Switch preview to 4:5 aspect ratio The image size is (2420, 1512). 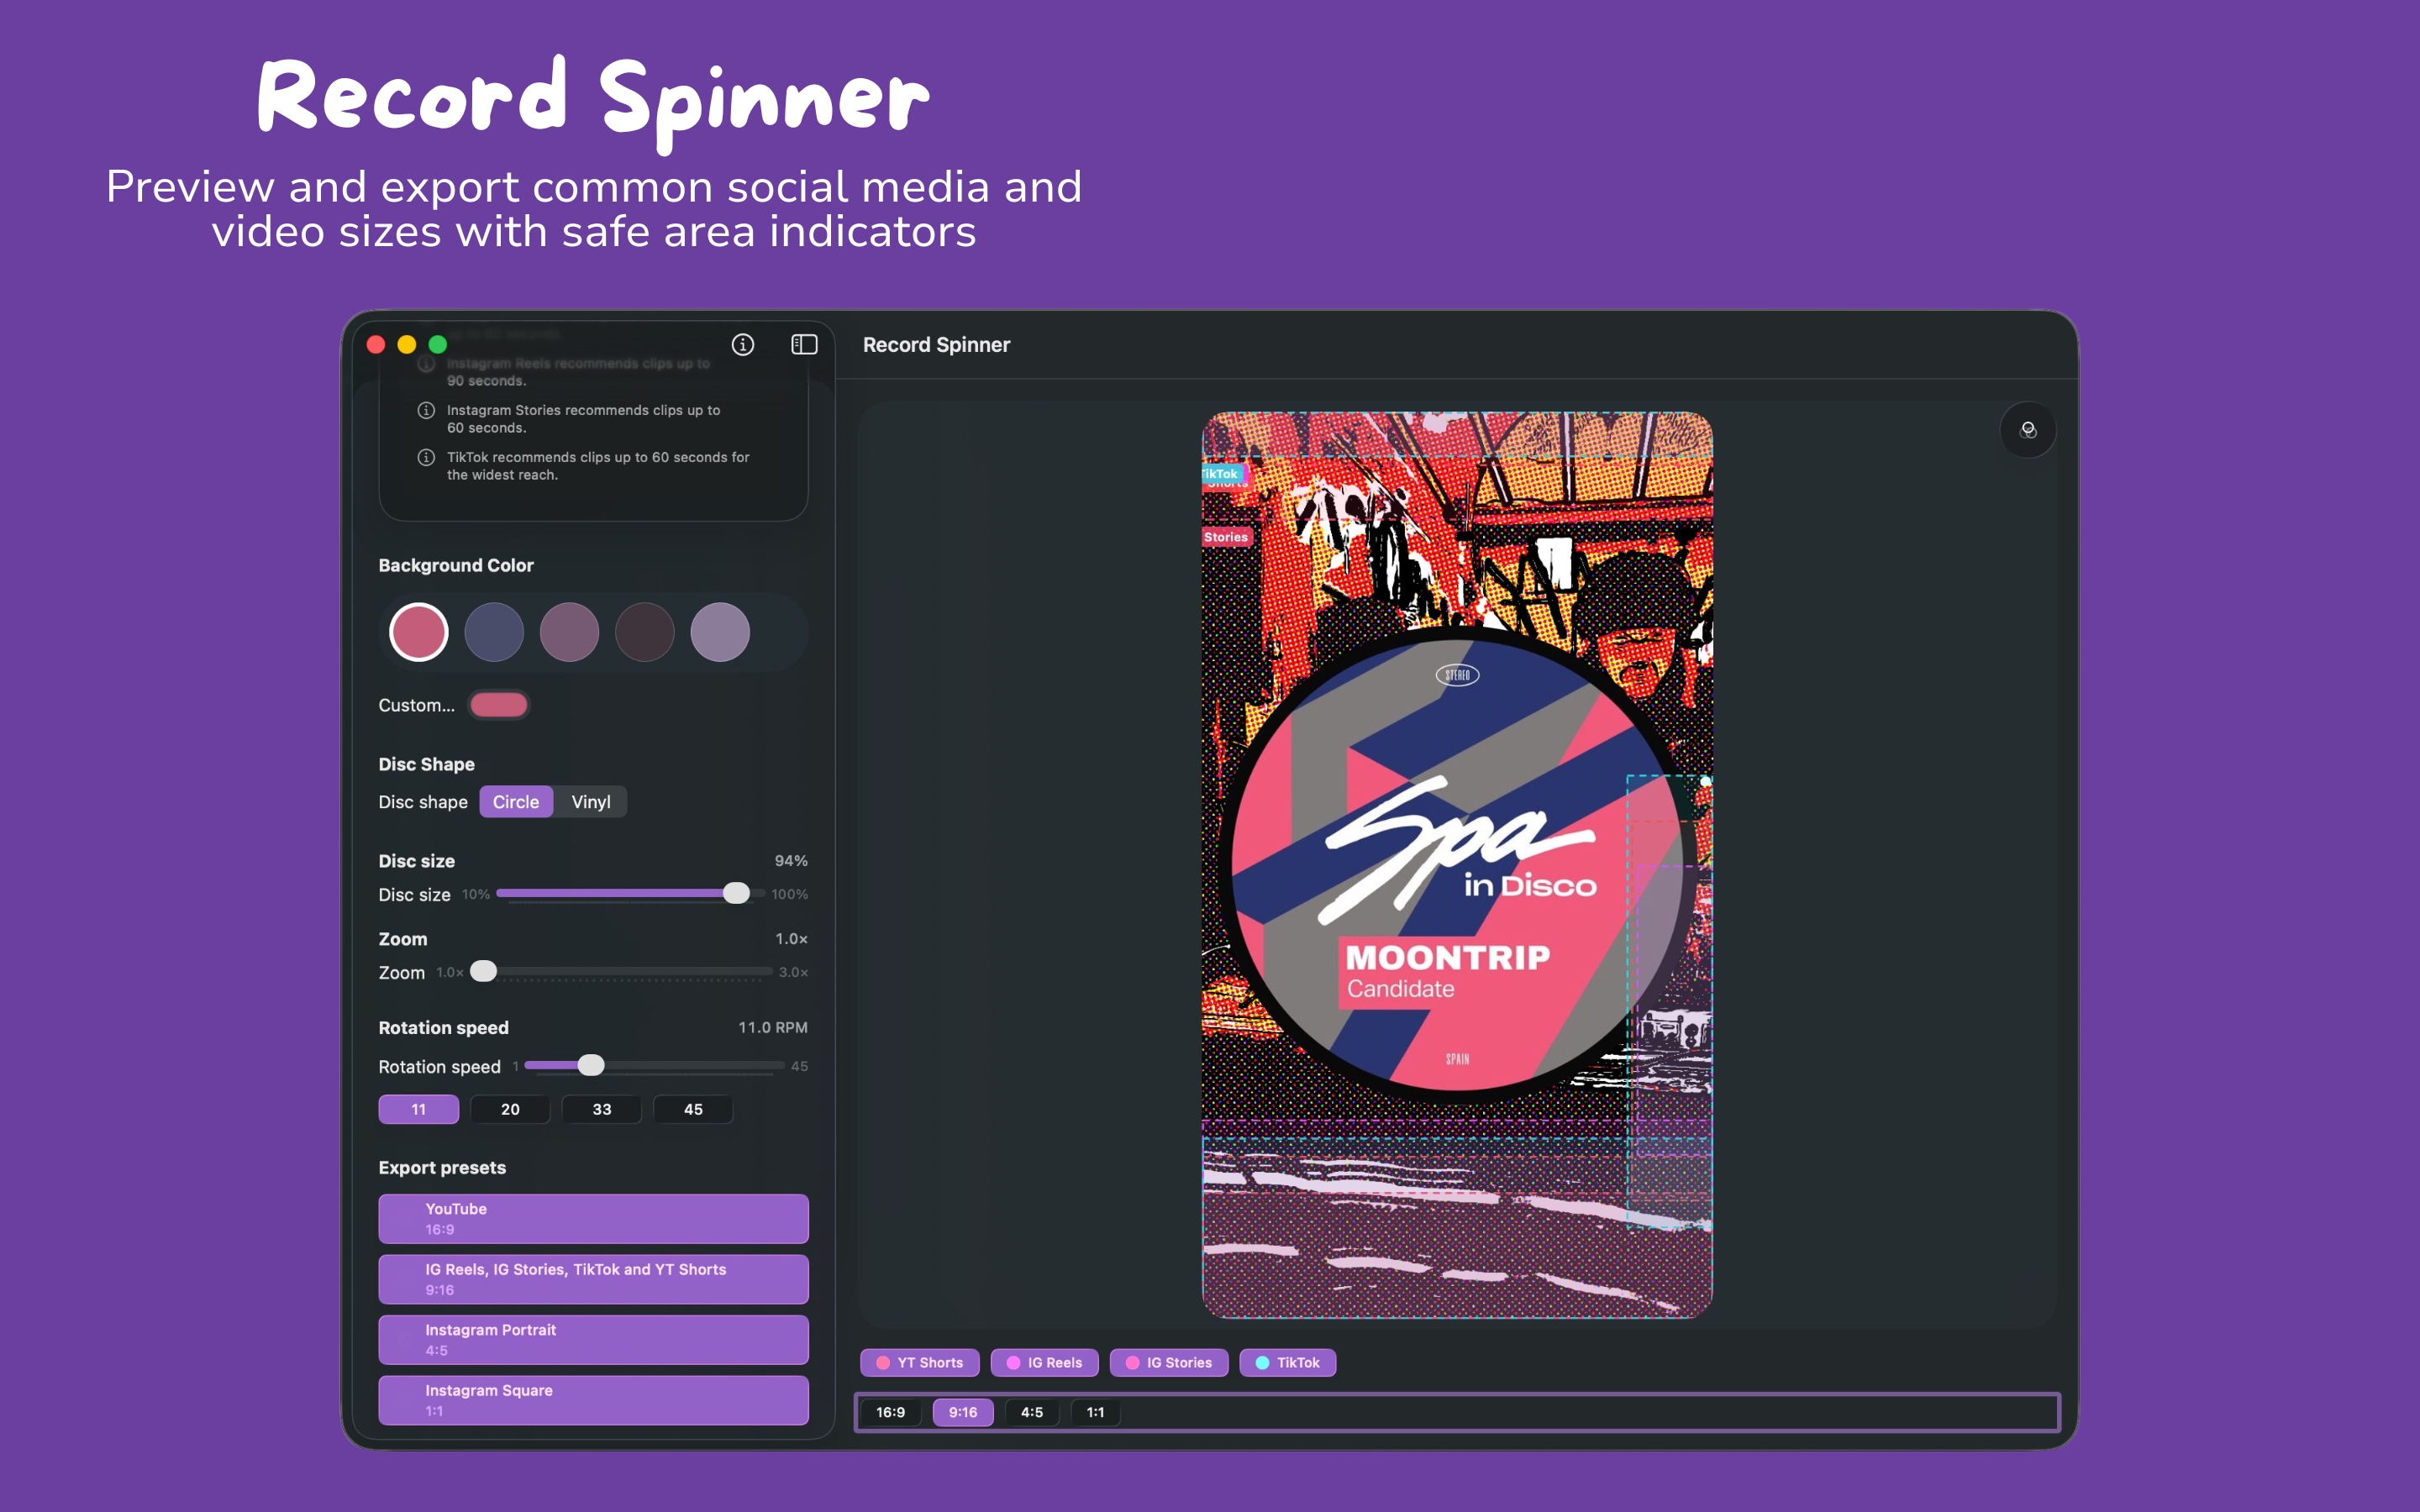(1032, 1412)
